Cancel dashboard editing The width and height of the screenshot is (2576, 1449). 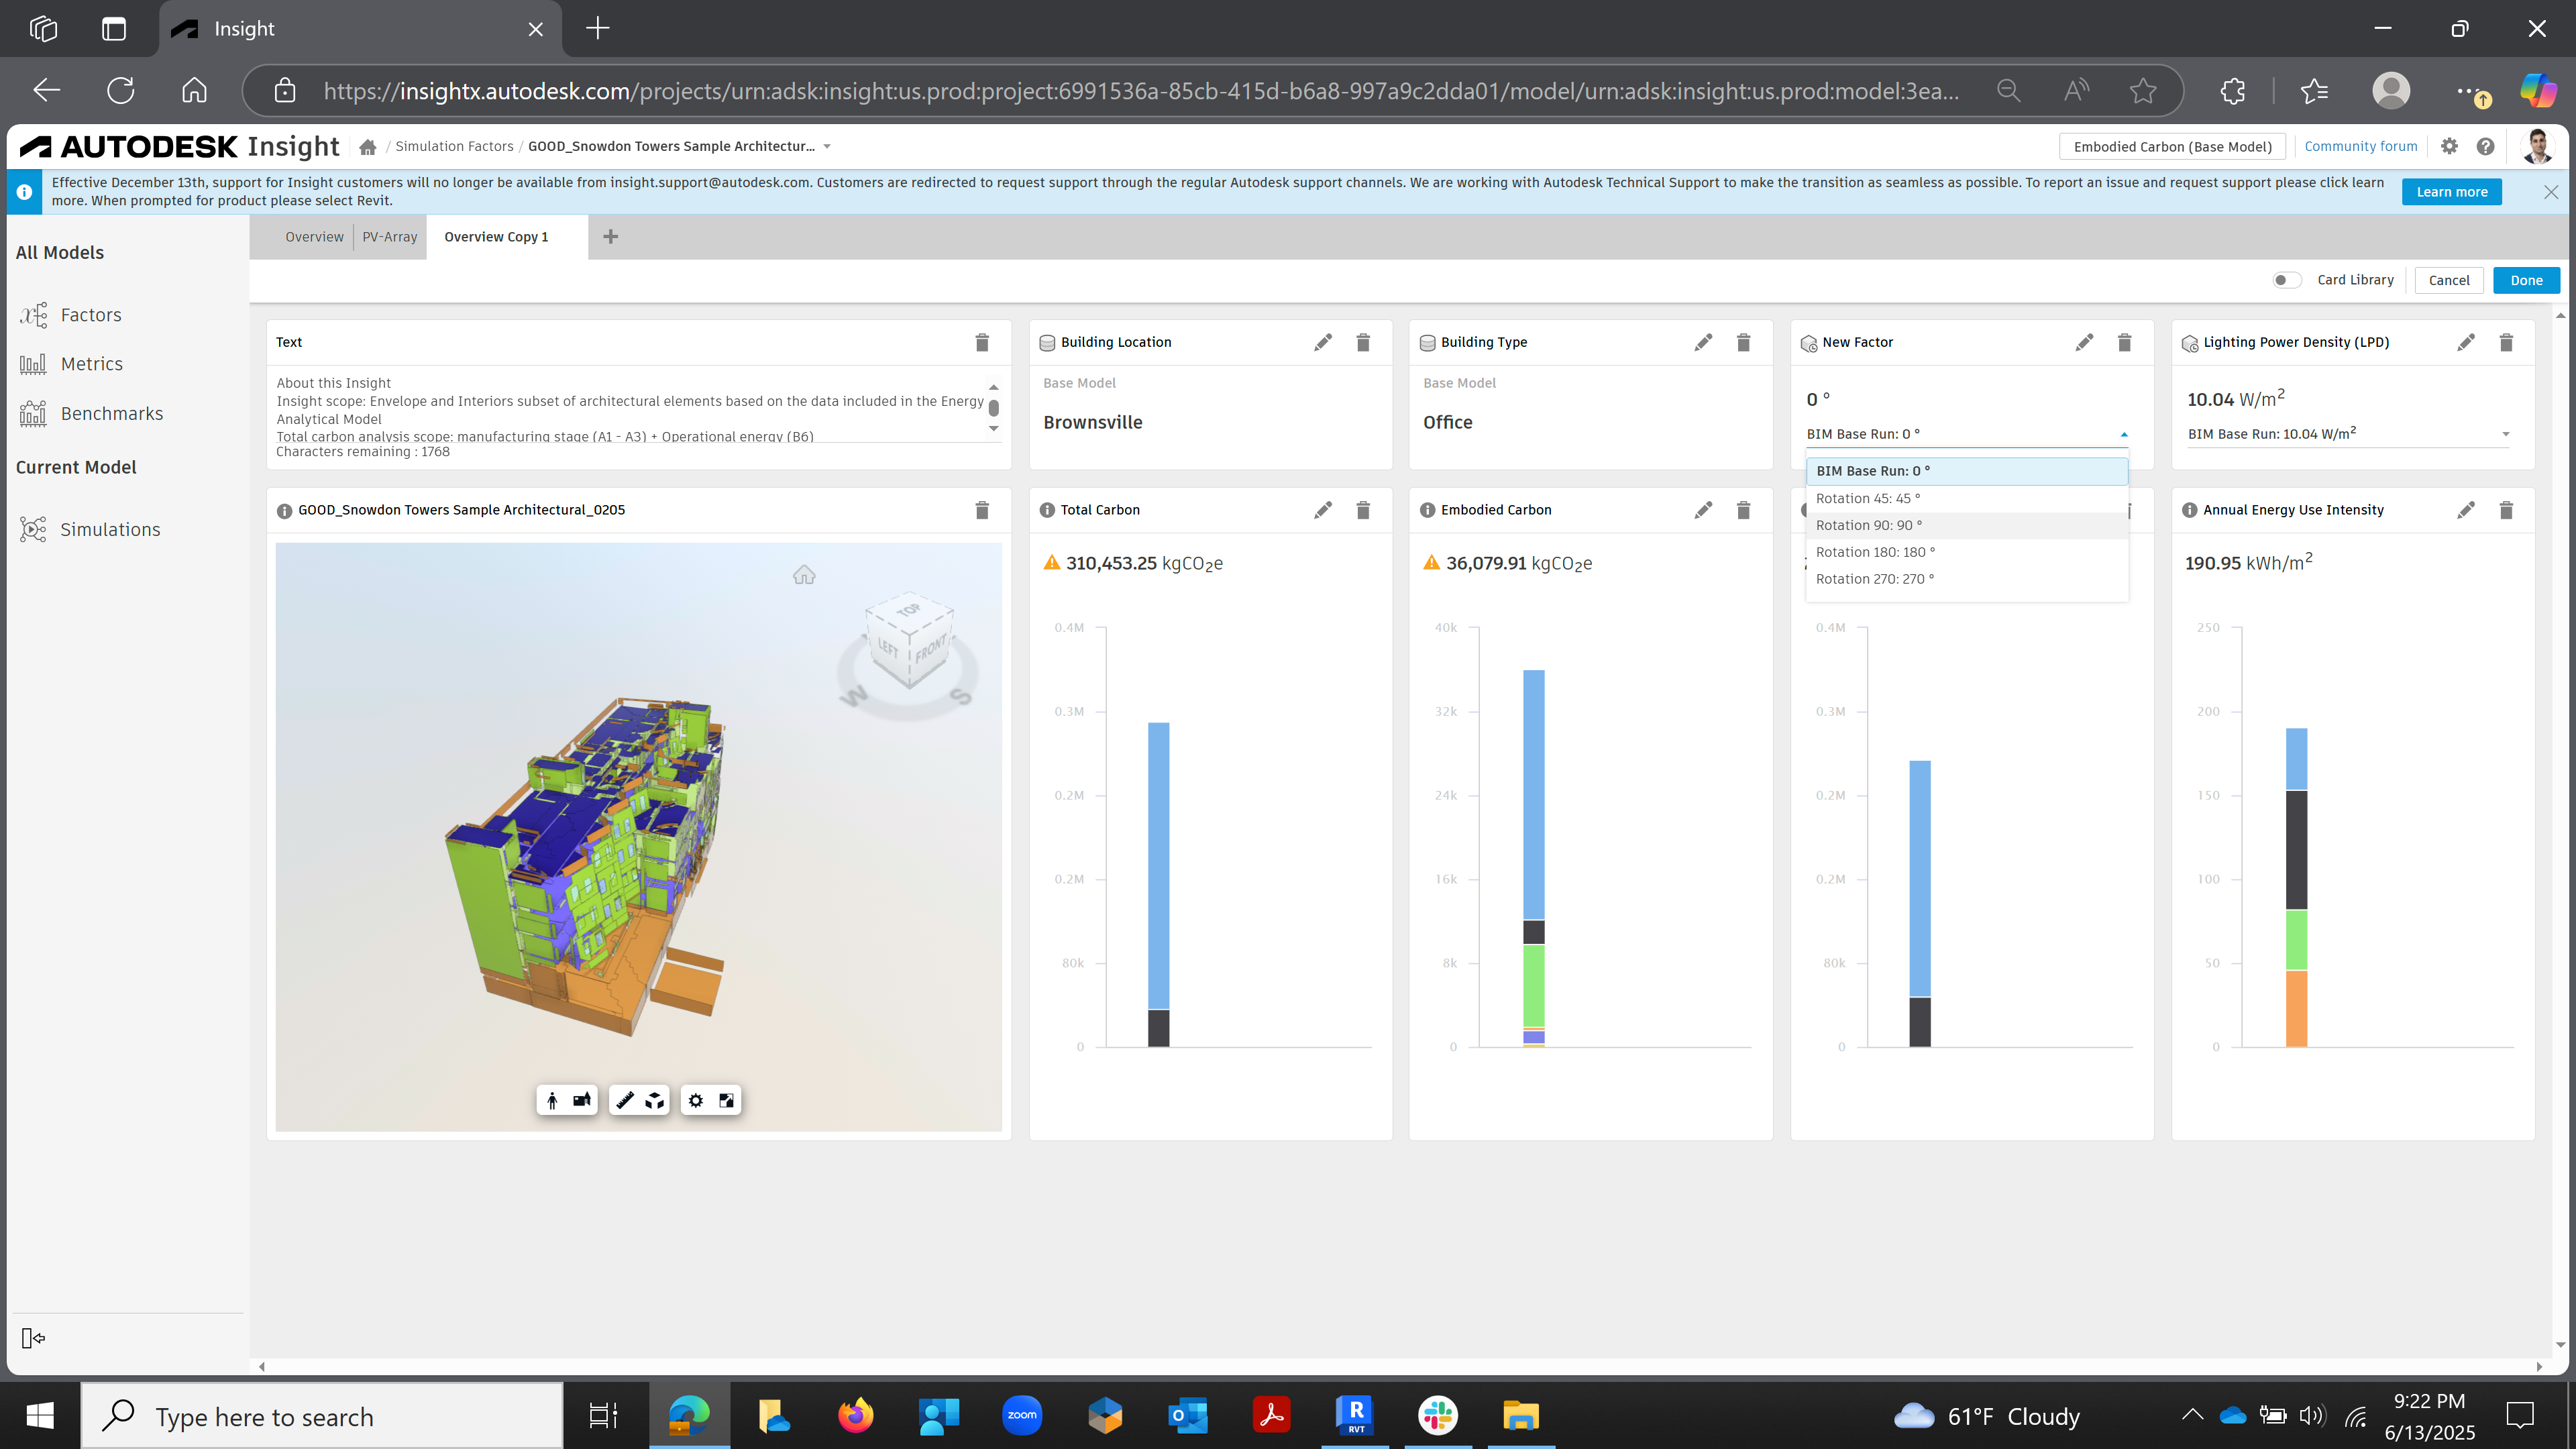[2449, 280]
